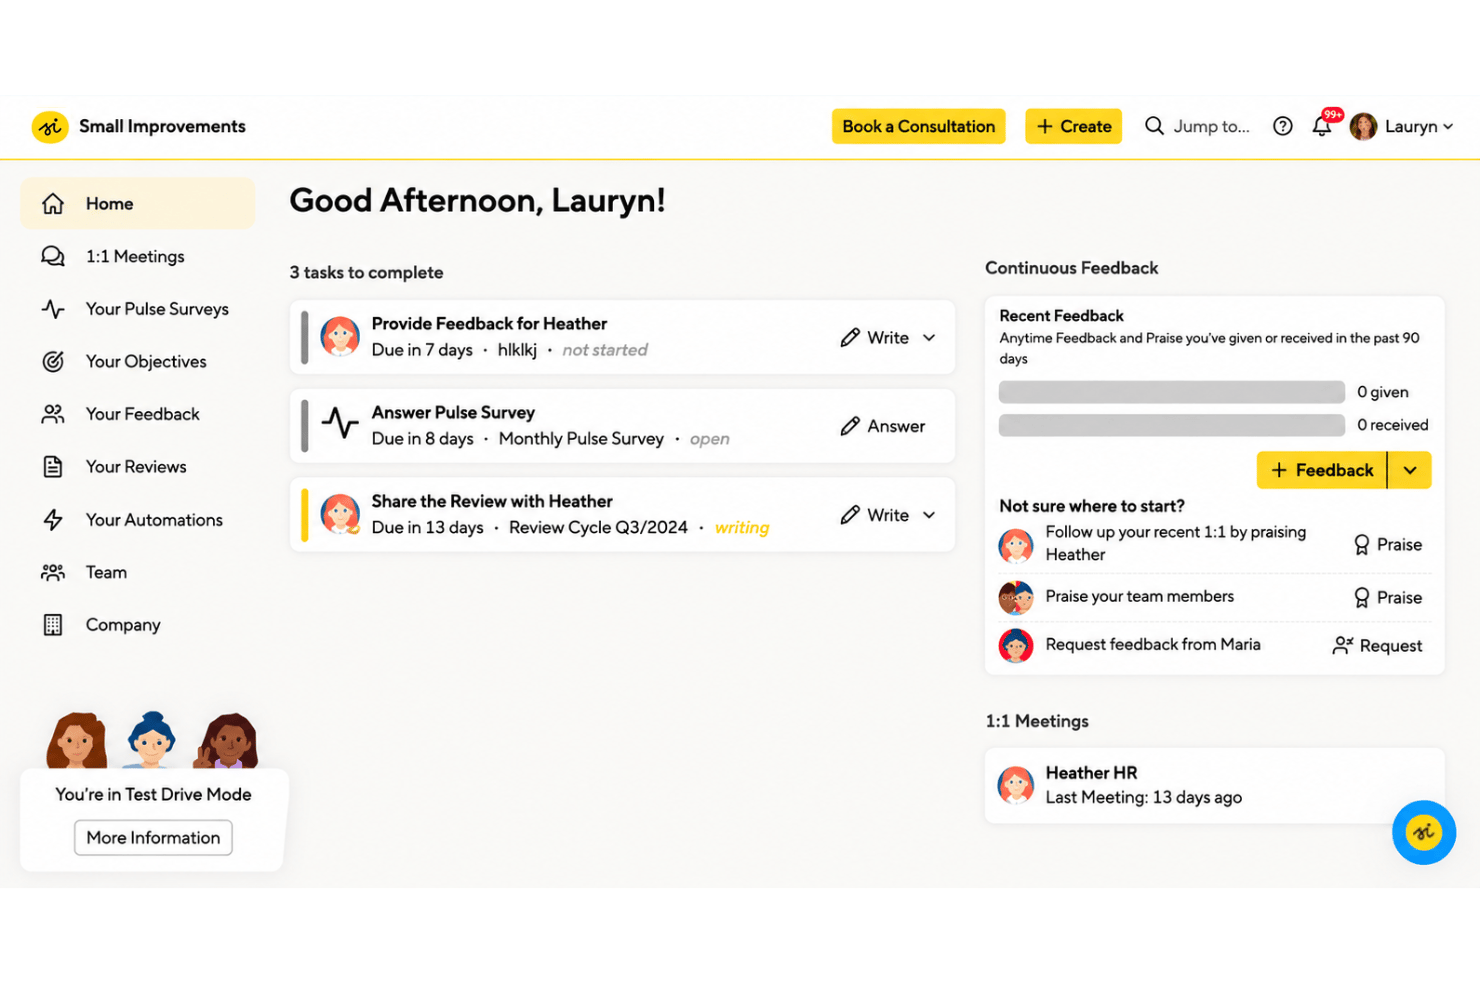Praise Heather after recent 1:1
Viewport: 1480px width, 987px height.
1388,545
